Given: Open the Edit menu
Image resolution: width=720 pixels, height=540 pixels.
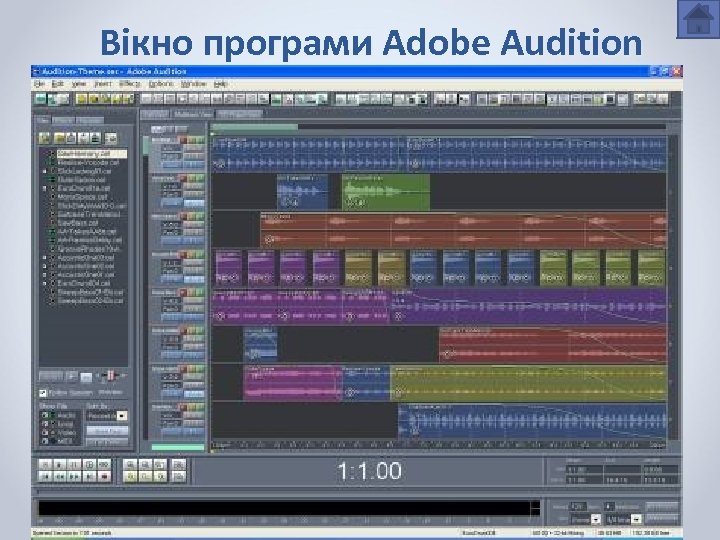Looking at the screenshot, I should (x=57, y=84).
